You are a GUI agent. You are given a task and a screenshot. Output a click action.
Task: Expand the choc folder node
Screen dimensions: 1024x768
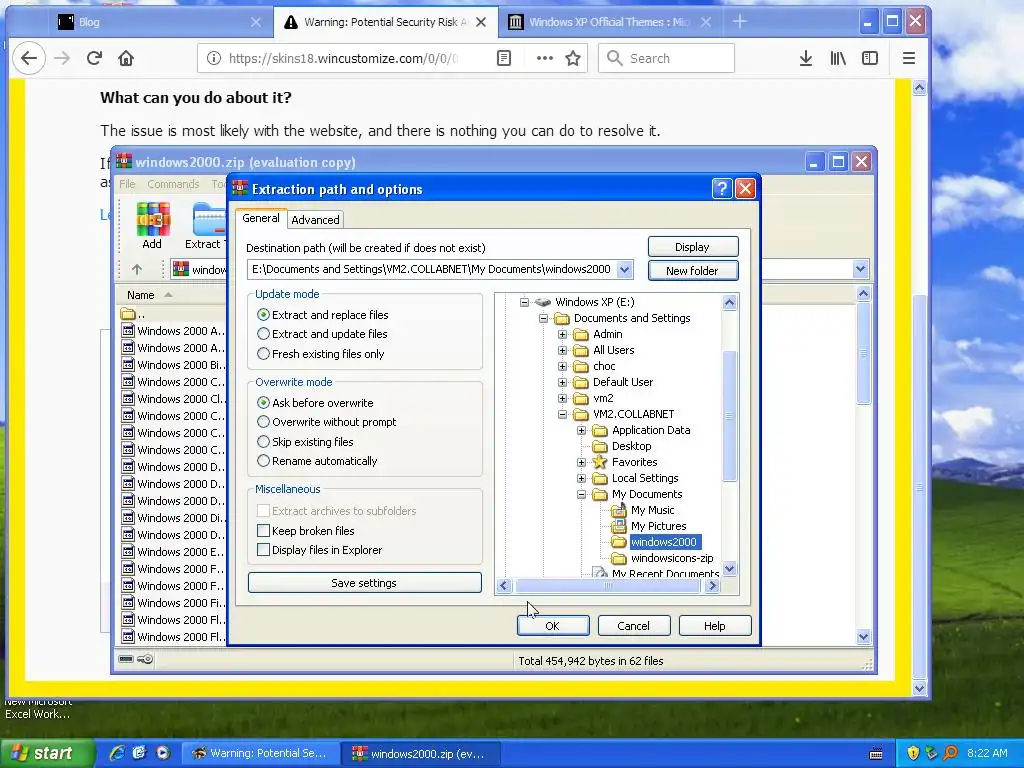pos(562,366)
